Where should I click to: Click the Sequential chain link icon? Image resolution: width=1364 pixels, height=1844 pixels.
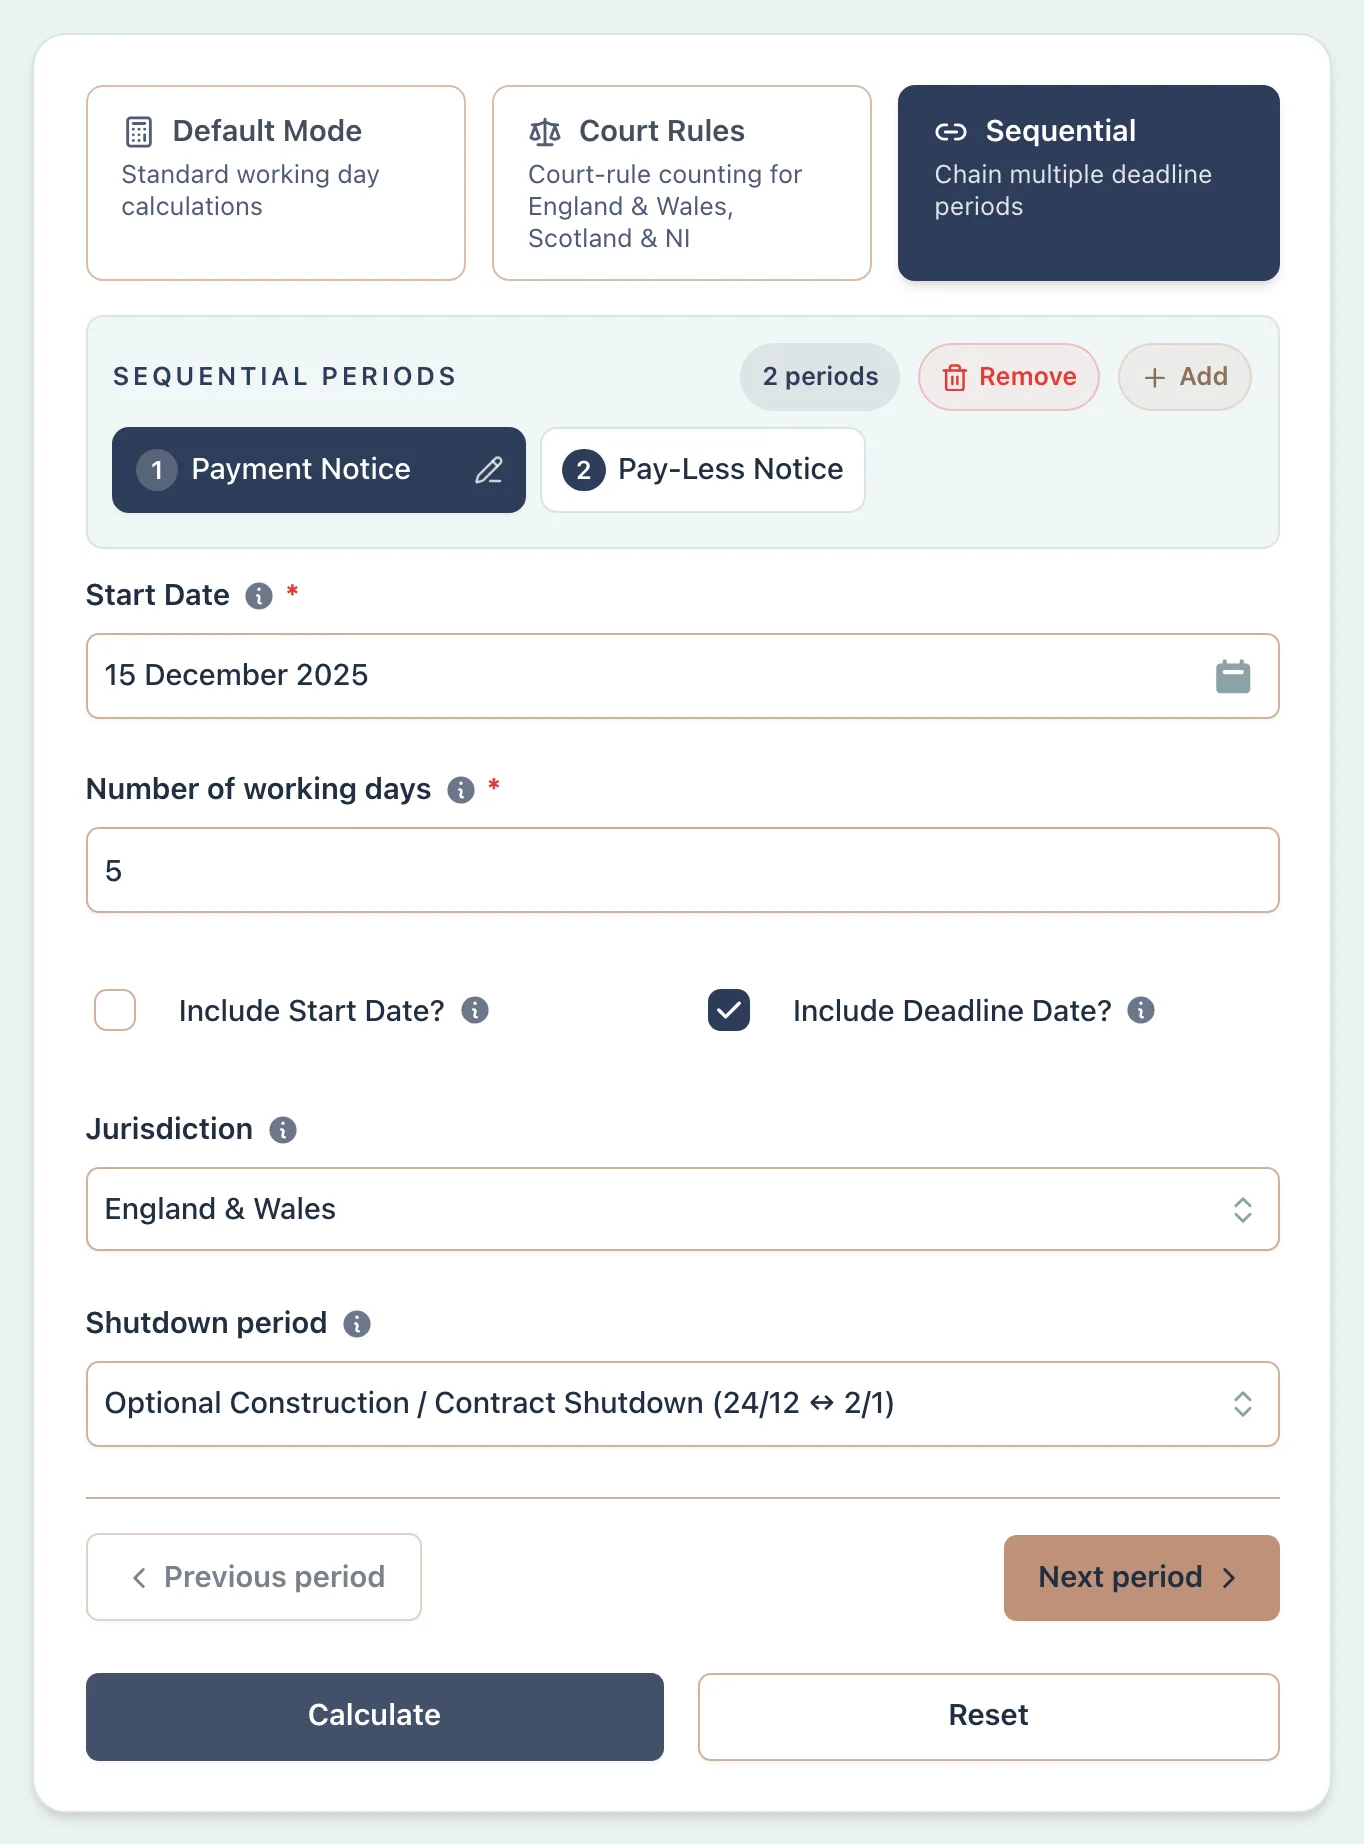click(950, 130)
